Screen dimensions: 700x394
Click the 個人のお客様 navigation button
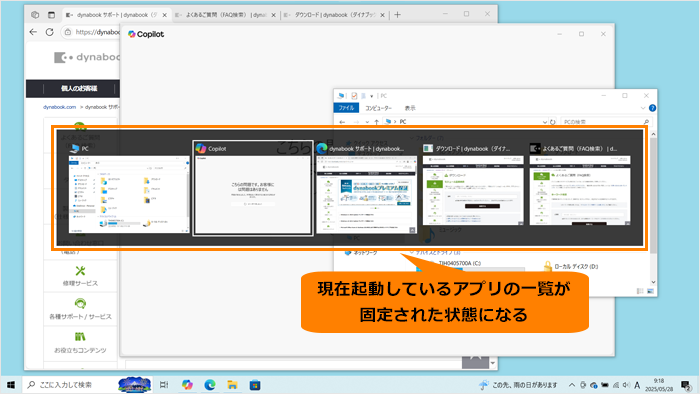coord(79,88)
